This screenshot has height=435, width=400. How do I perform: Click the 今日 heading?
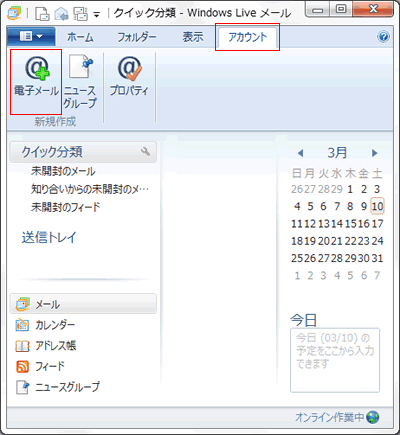coord(303,320)
